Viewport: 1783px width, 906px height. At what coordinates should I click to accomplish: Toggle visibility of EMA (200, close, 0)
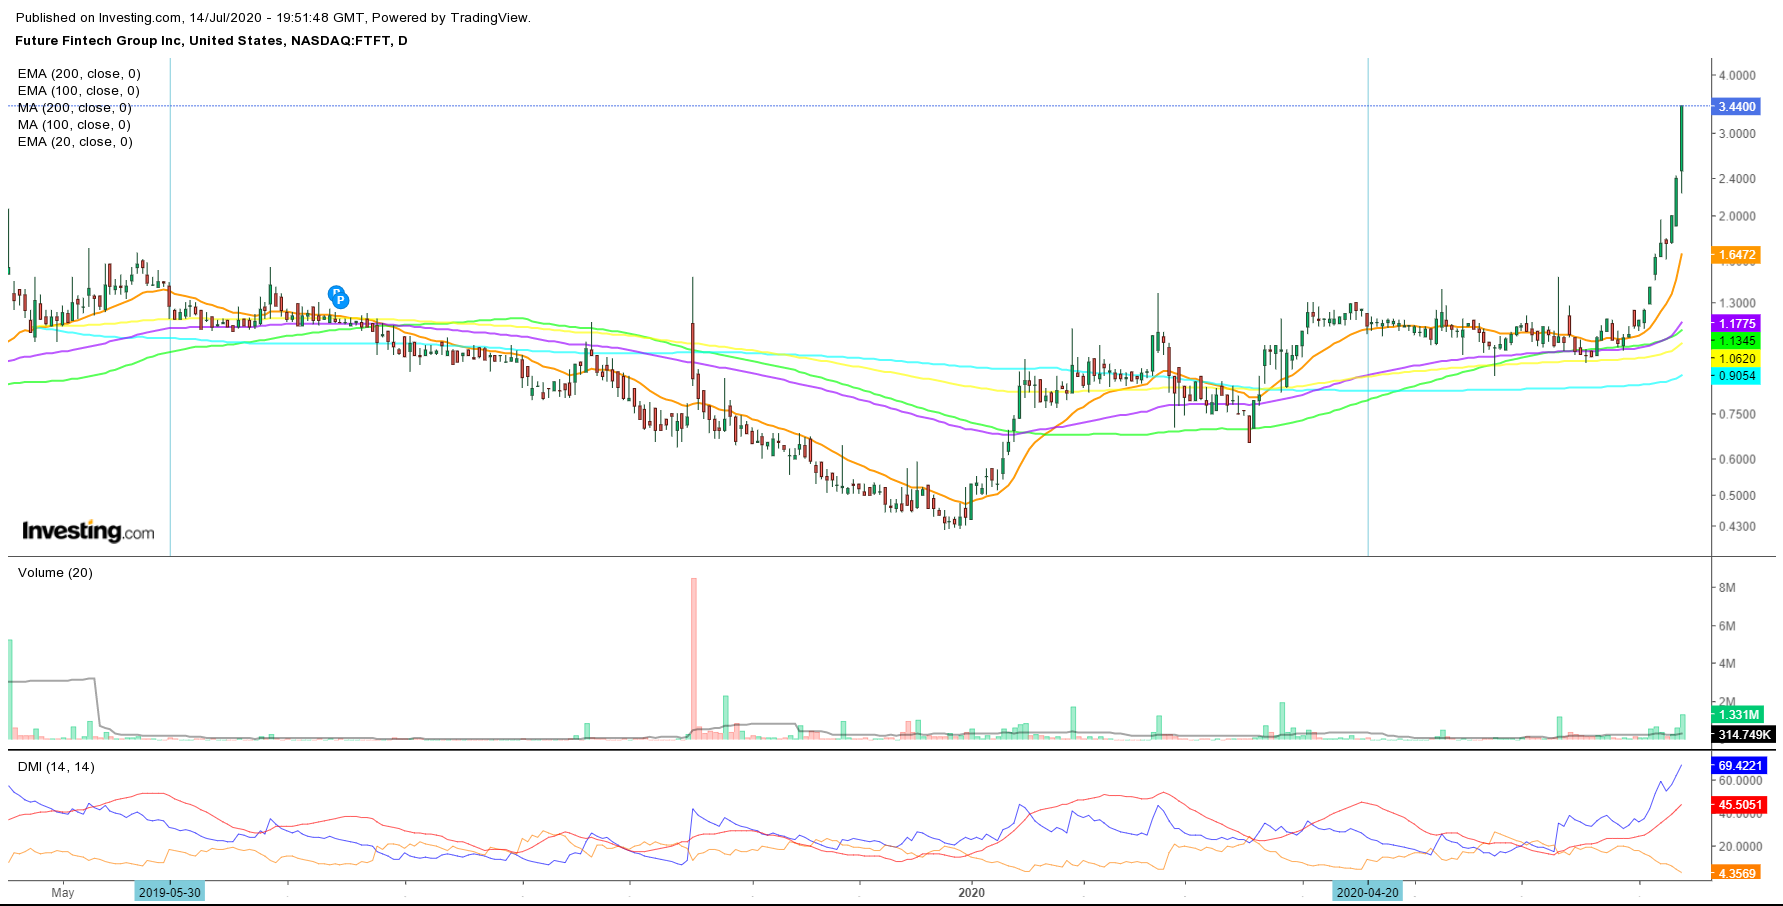click(80, 73)
